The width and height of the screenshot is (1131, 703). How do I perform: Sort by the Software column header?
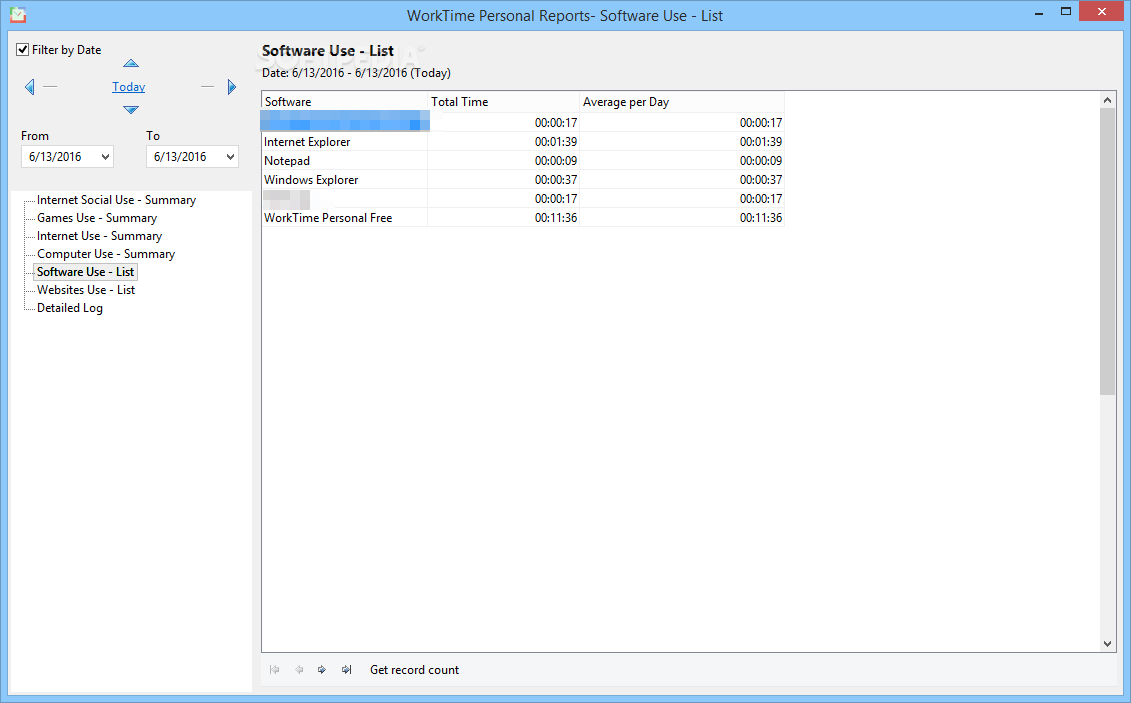(x=344, y=102)
